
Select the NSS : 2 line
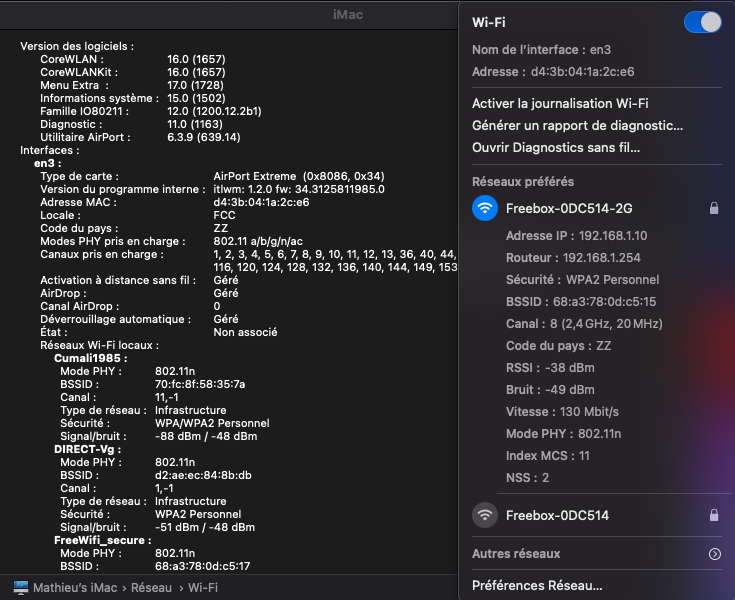tap(527, 478)
